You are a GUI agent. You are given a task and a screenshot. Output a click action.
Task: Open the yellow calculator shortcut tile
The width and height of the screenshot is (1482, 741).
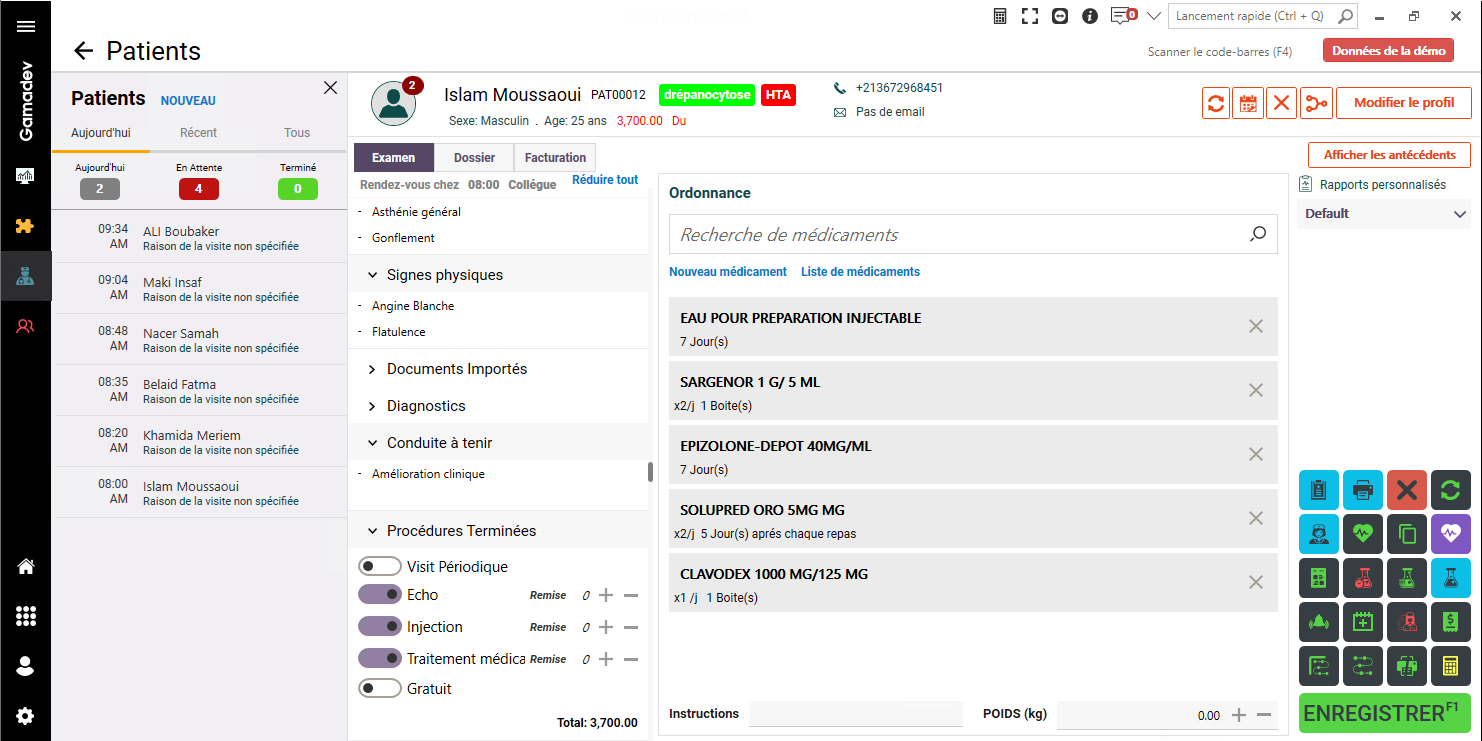[1450, 666]
